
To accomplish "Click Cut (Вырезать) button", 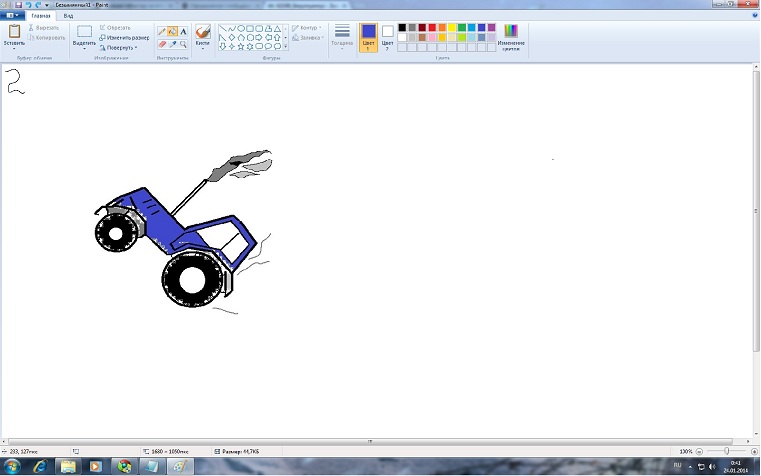I will click(x=44, y=28).
